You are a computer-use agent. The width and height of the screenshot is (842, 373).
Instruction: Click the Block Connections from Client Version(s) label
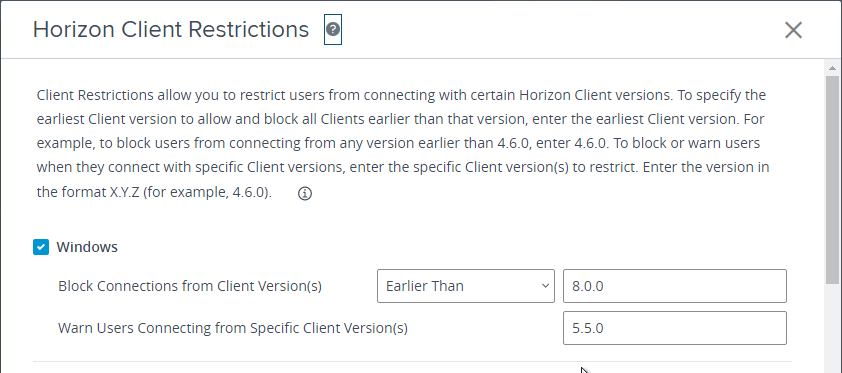click(190, 286)
